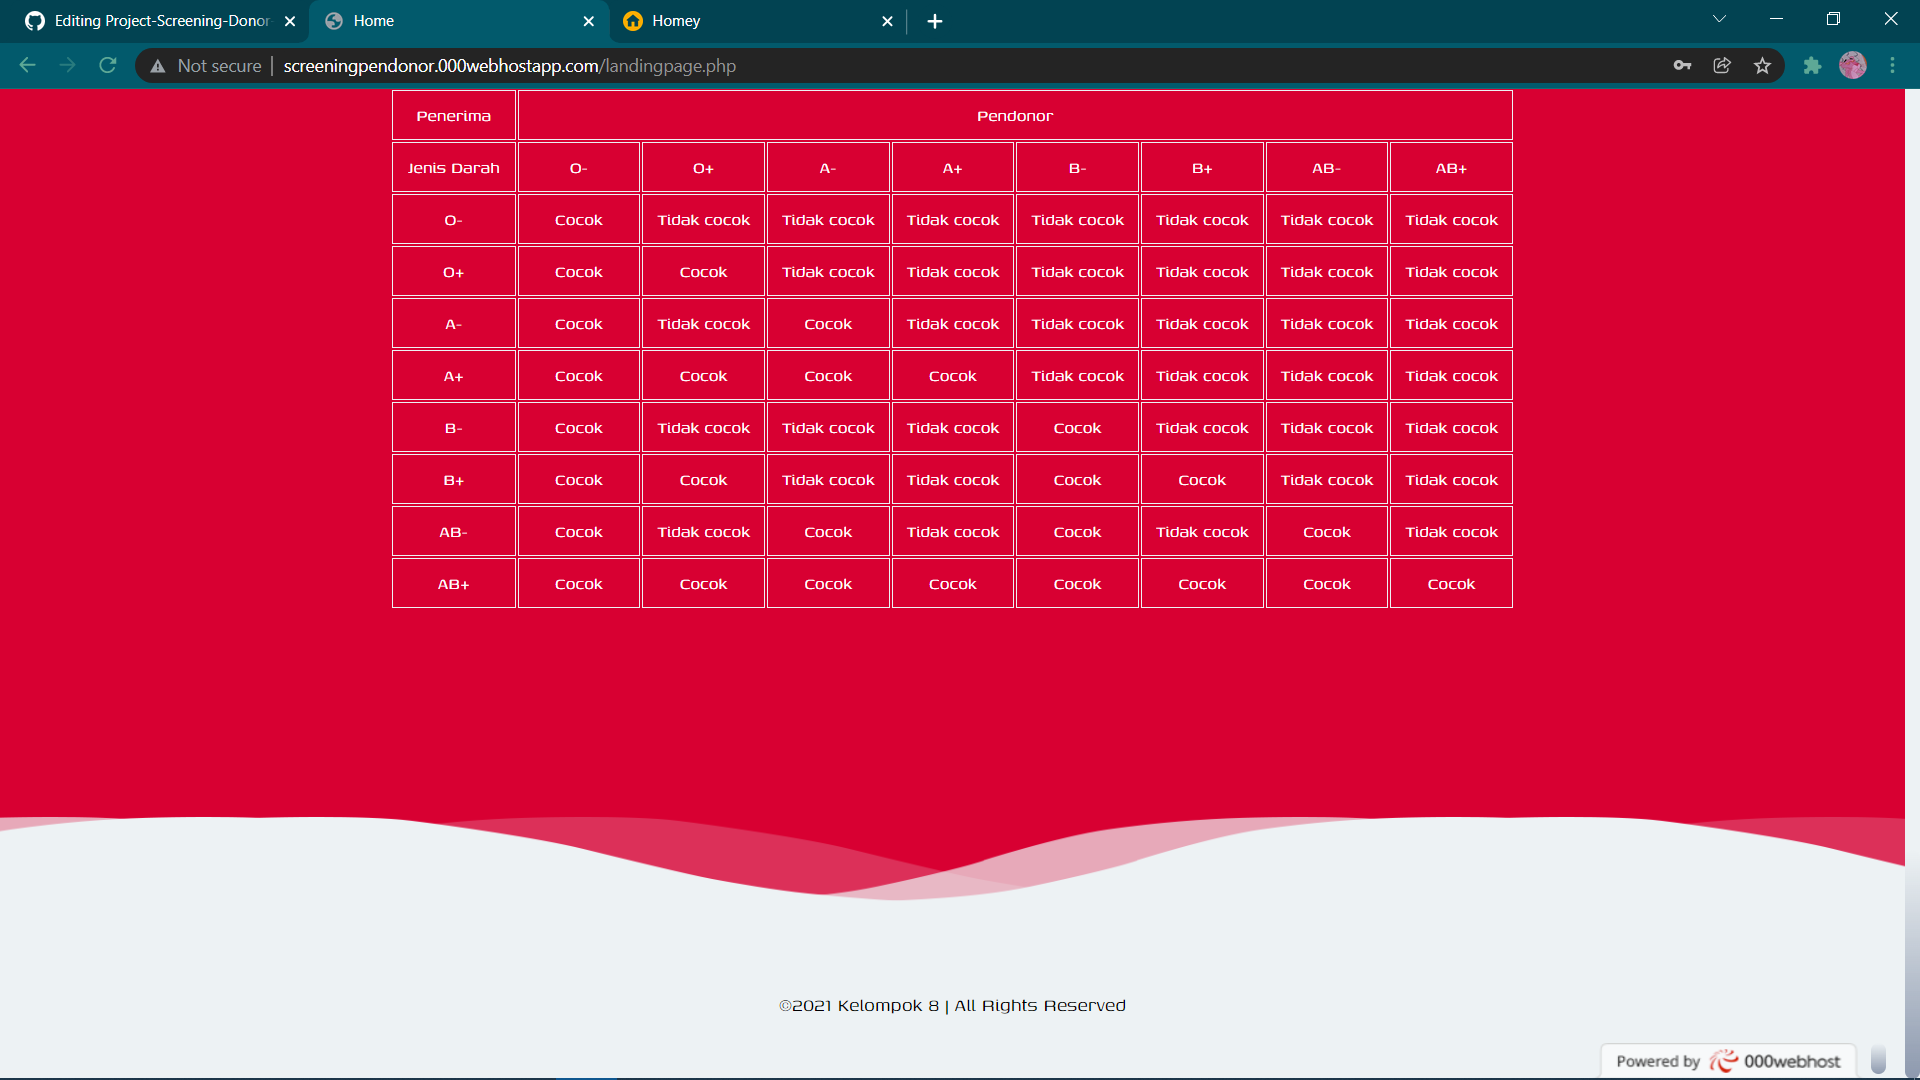Reload the landing page

click(108, 65)
